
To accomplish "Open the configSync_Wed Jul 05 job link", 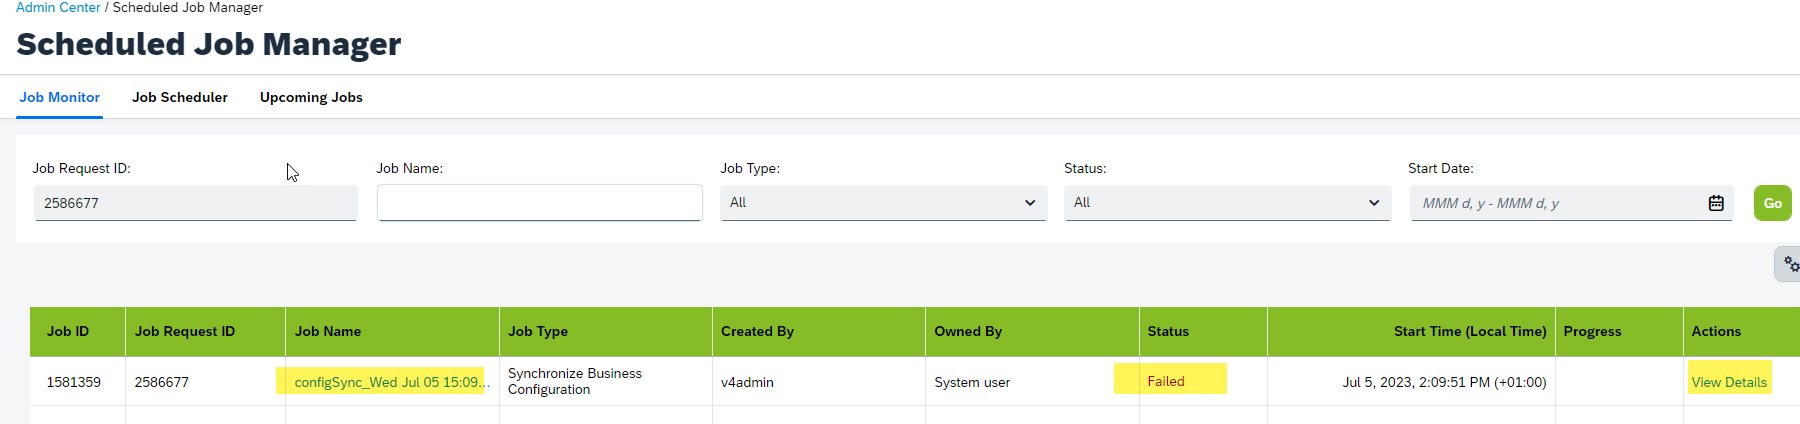I will point(392,382).
